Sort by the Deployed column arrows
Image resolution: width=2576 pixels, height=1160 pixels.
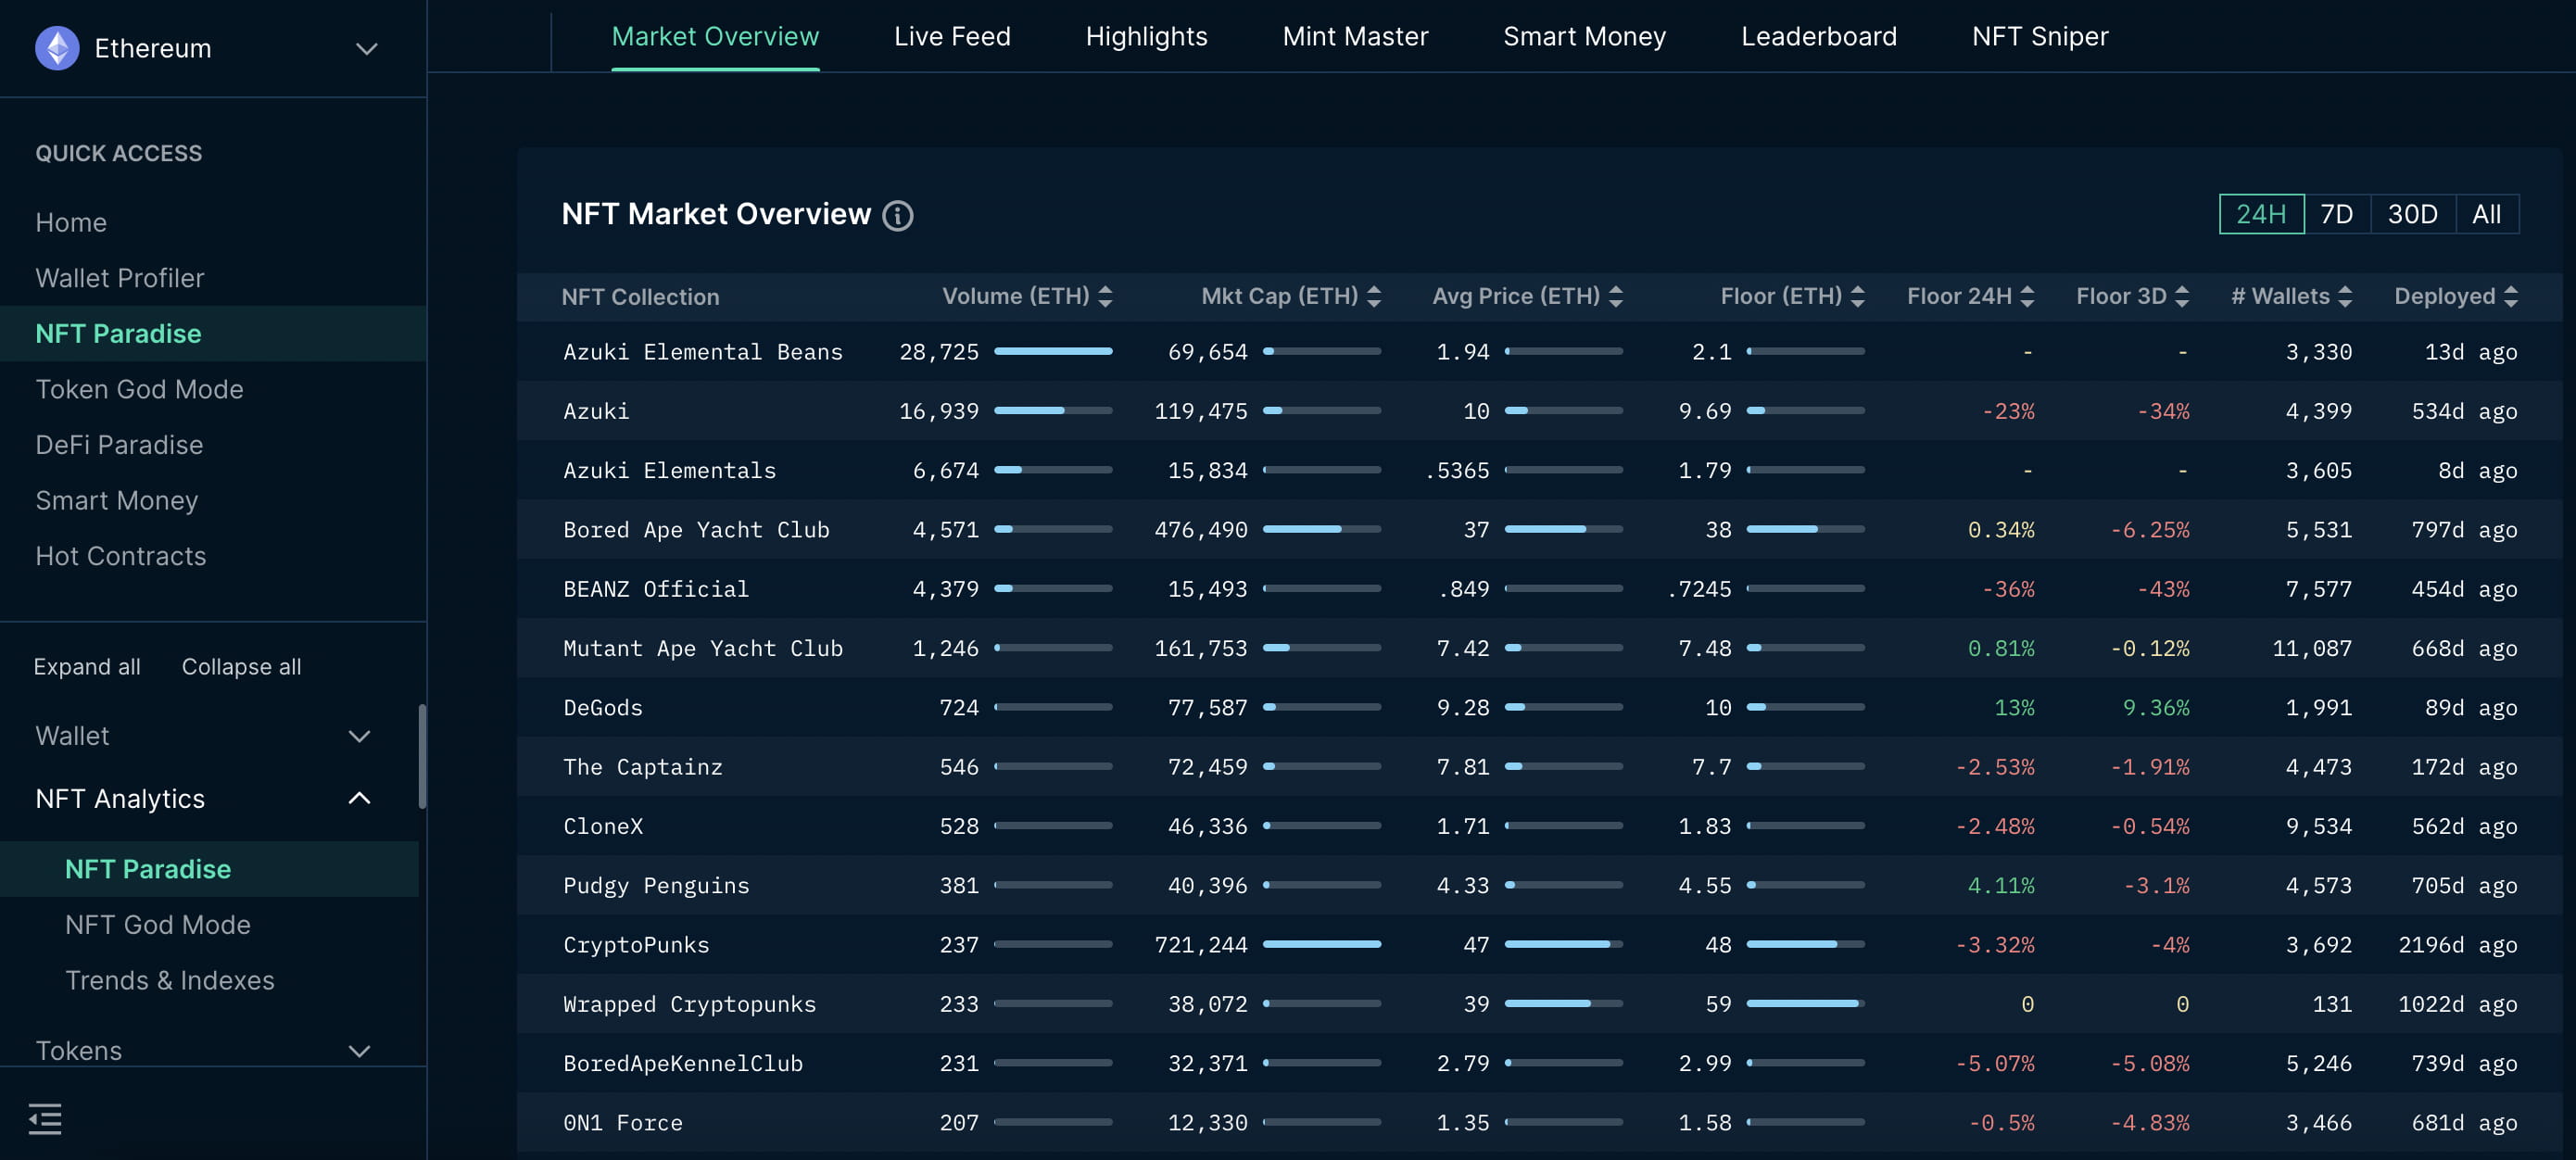pos(2511,296)
